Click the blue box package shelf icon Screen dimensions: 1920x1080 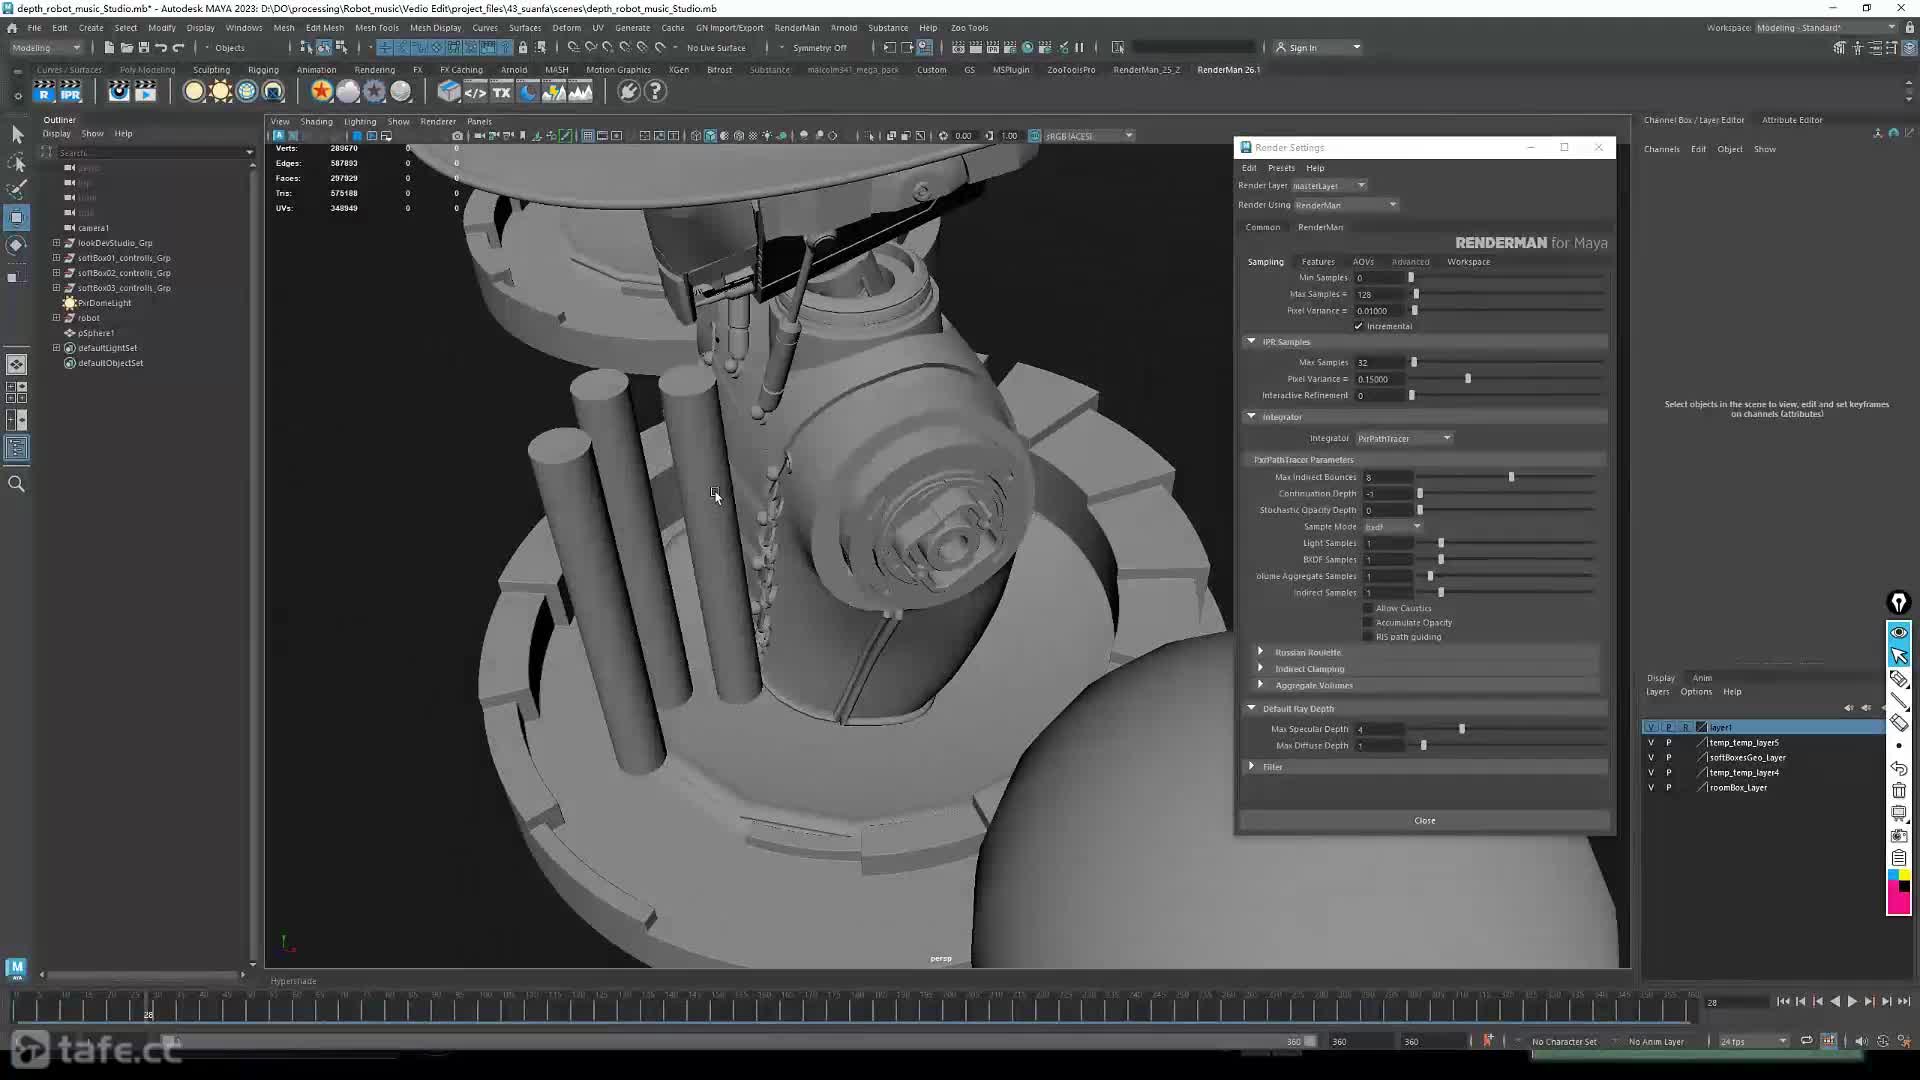(449, 92)
